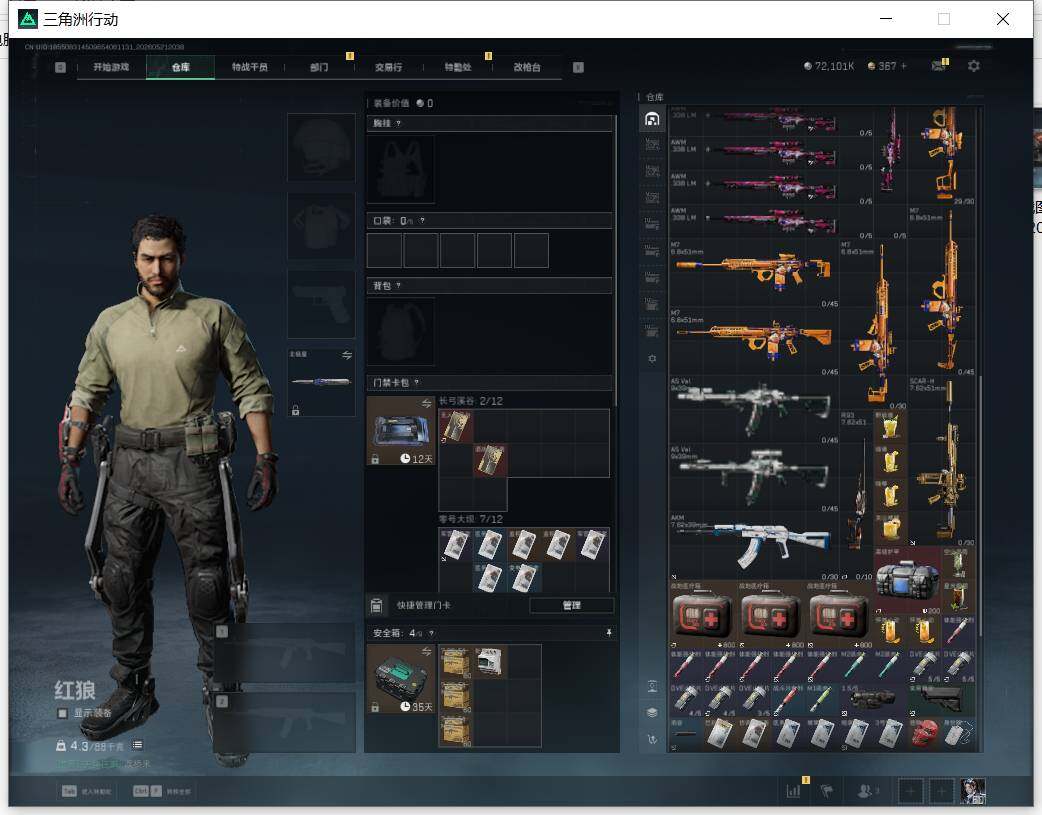Select primary weapon slot 2
Image resolution: width=1042 pixels, height=815 pixels.
284,723
